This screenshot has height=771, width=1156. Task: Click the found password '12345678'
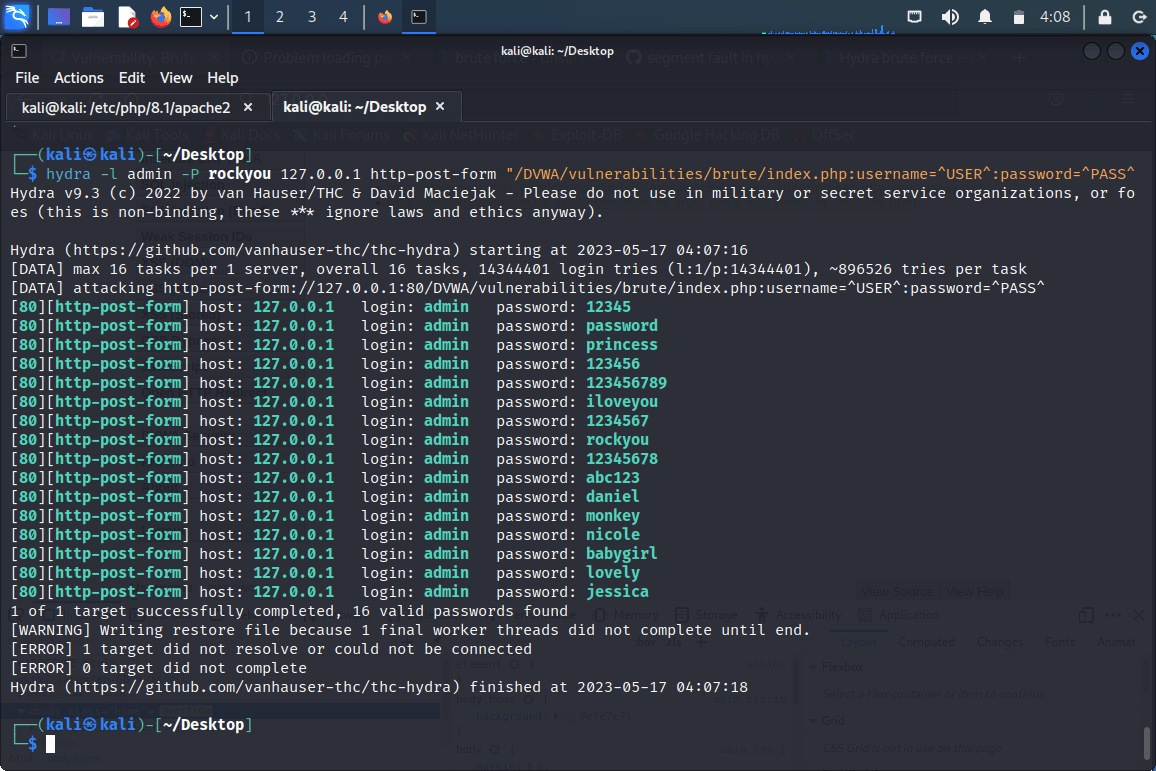621,458
